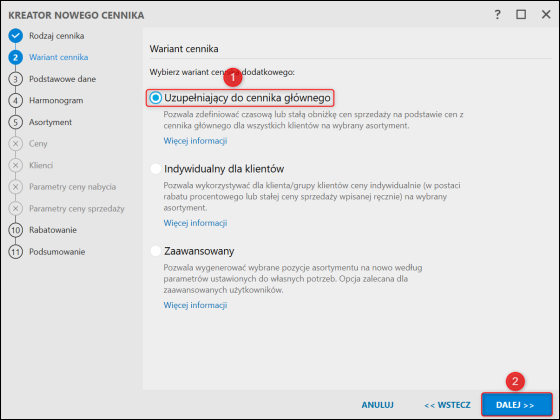
Task: Click the disabled Ceny step icon
Action: point(15,144)
